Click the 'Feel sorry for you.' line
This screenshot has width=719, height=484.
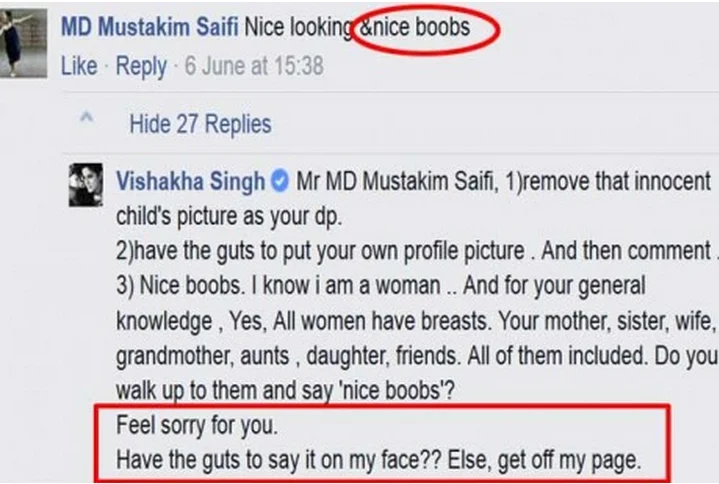(196, 425)
